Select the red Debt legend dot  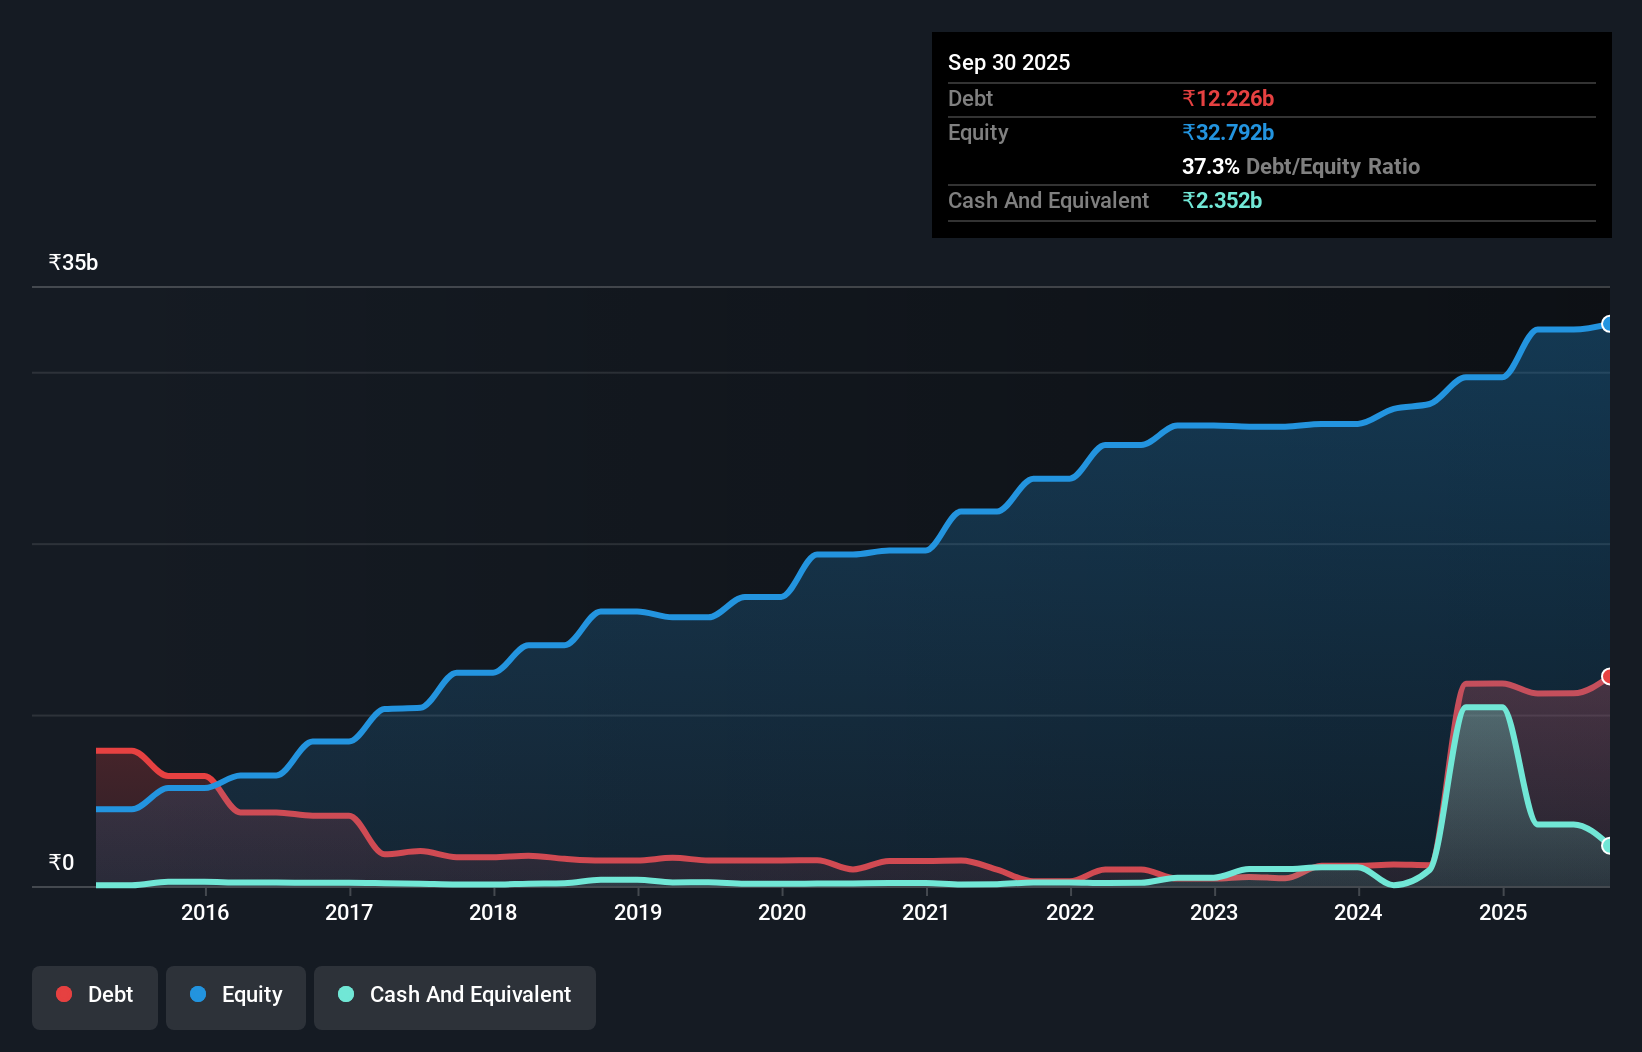(64, 994)
